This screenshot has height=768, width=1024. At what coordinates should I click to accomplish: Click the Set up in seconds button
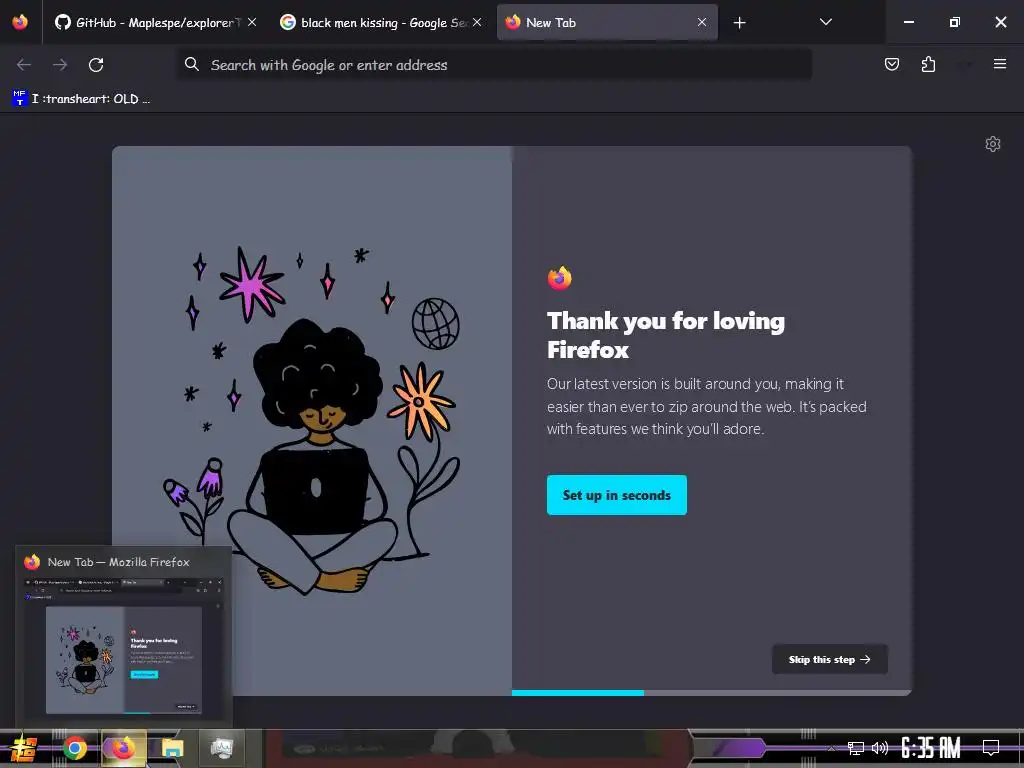616,495
